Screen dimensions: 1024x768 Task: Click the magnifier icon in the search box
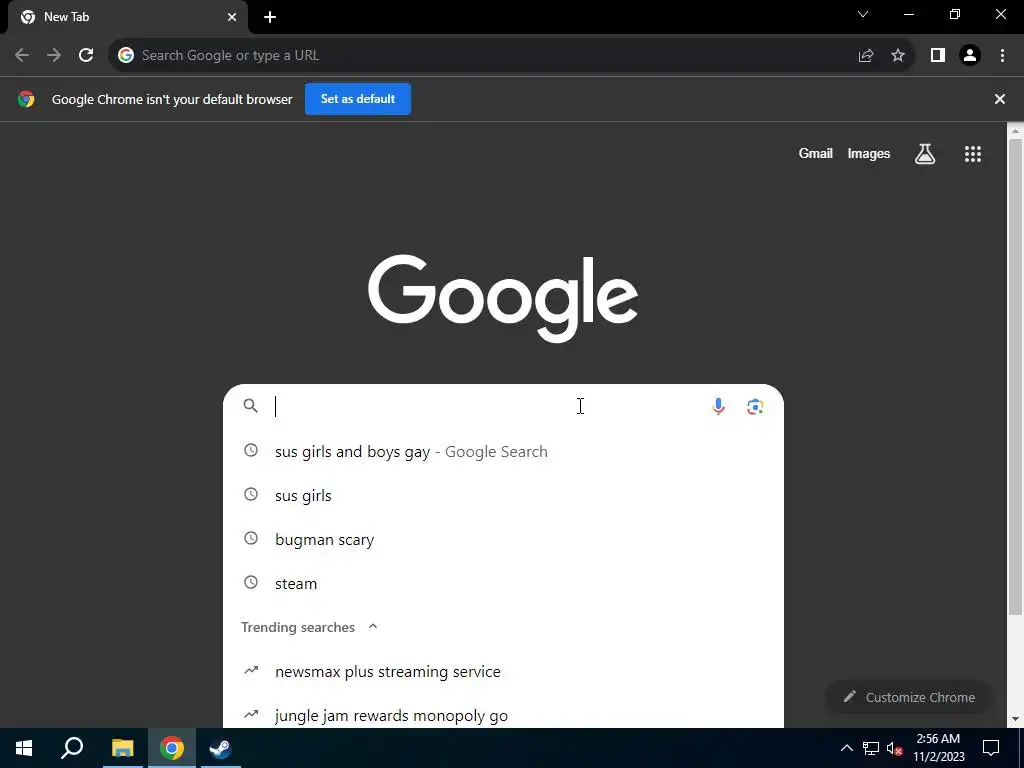[x=251, y=406]
